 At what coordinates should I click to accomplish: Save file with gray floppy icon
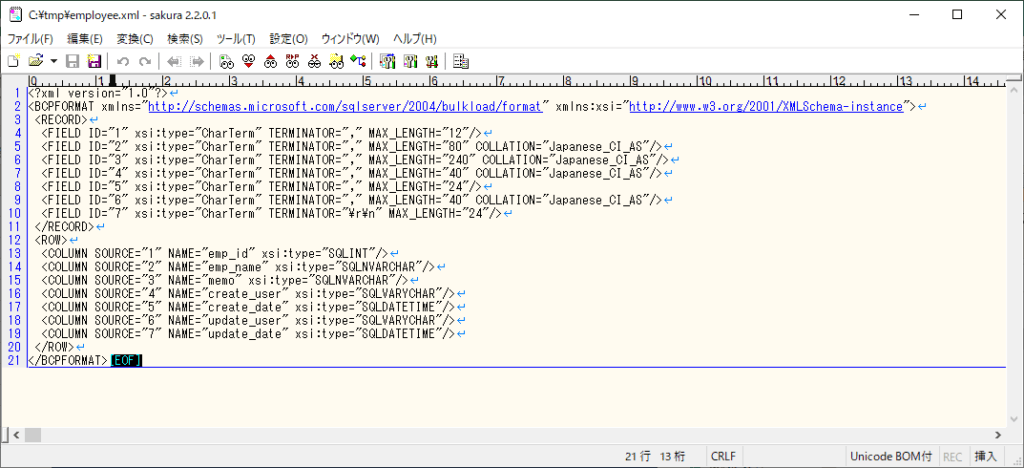[x=73, y=62]
